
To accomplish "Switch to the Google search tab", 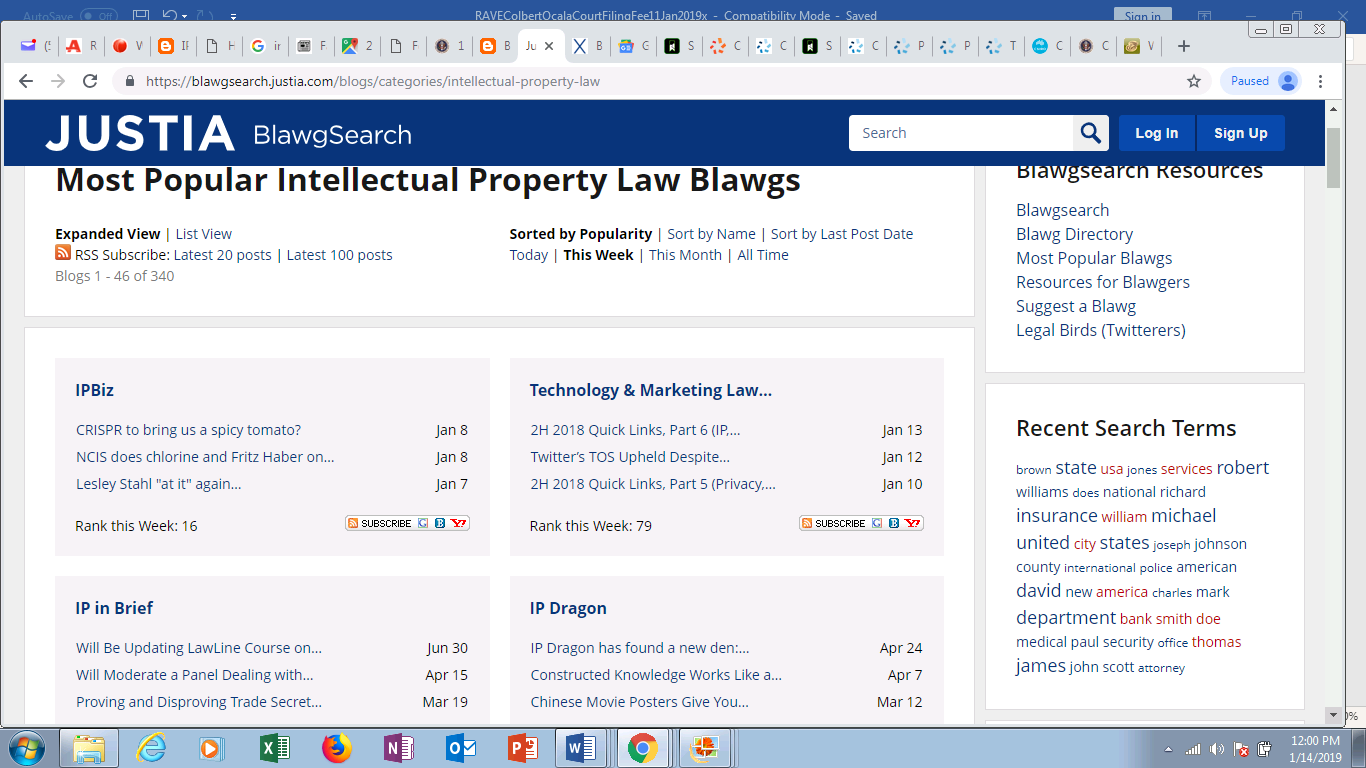I will tap(264, 46).
